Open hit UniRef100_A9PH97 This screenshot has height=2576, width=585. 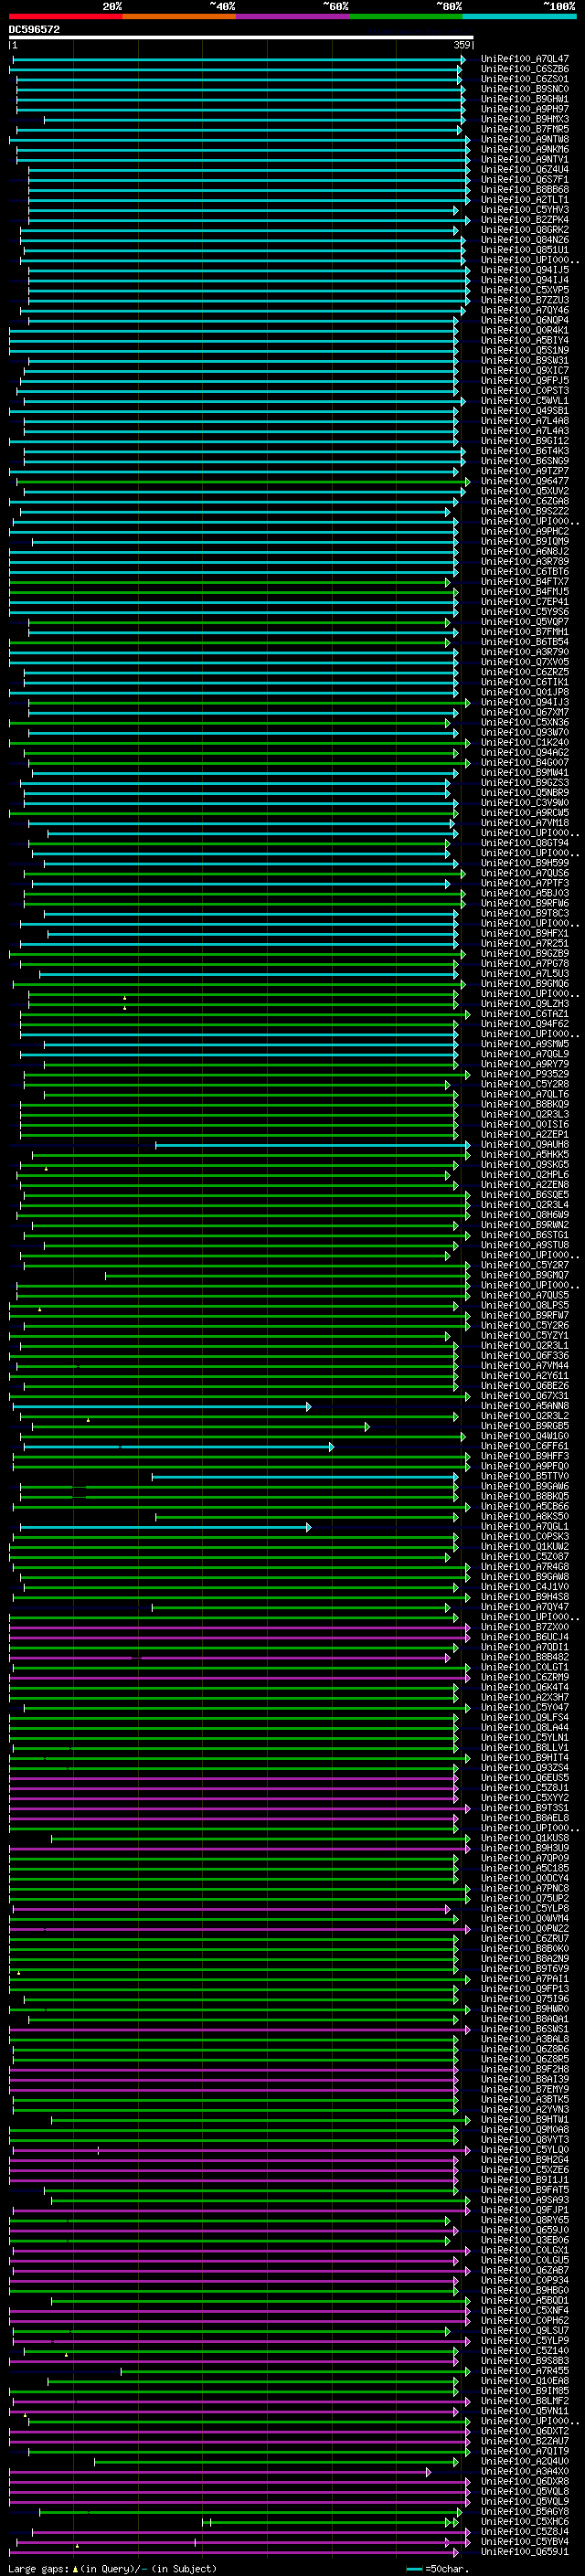click(x=524, y=109)
